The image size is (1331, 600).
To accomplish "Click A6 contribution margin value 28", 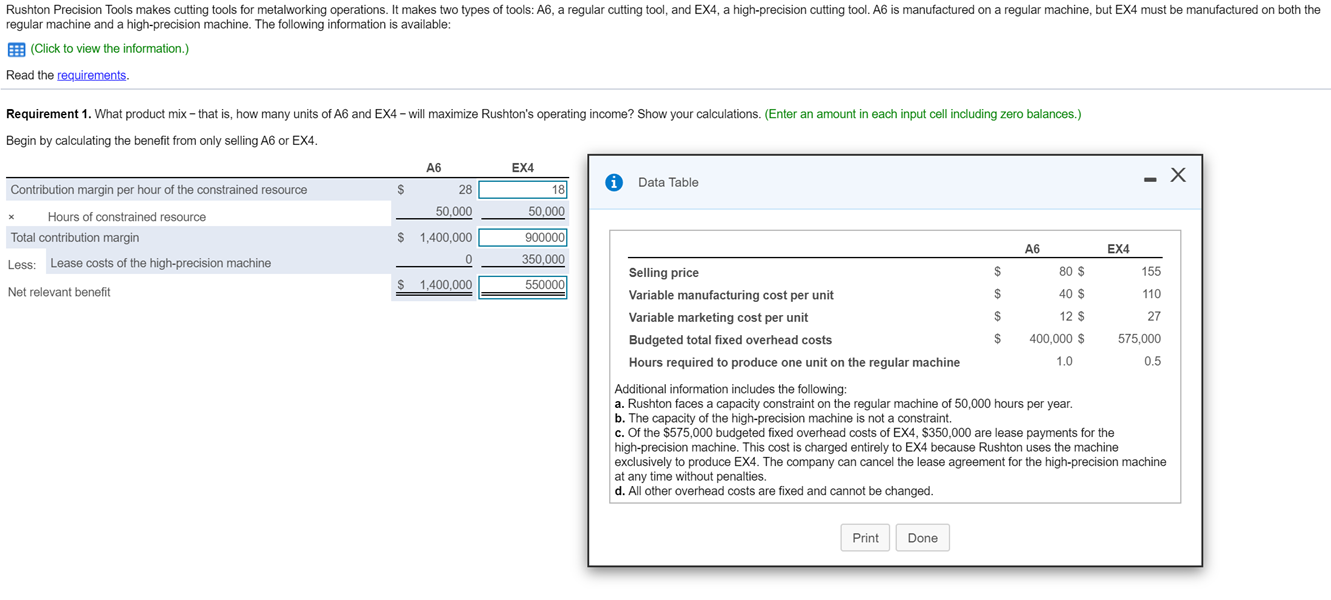I will (465, 190).
